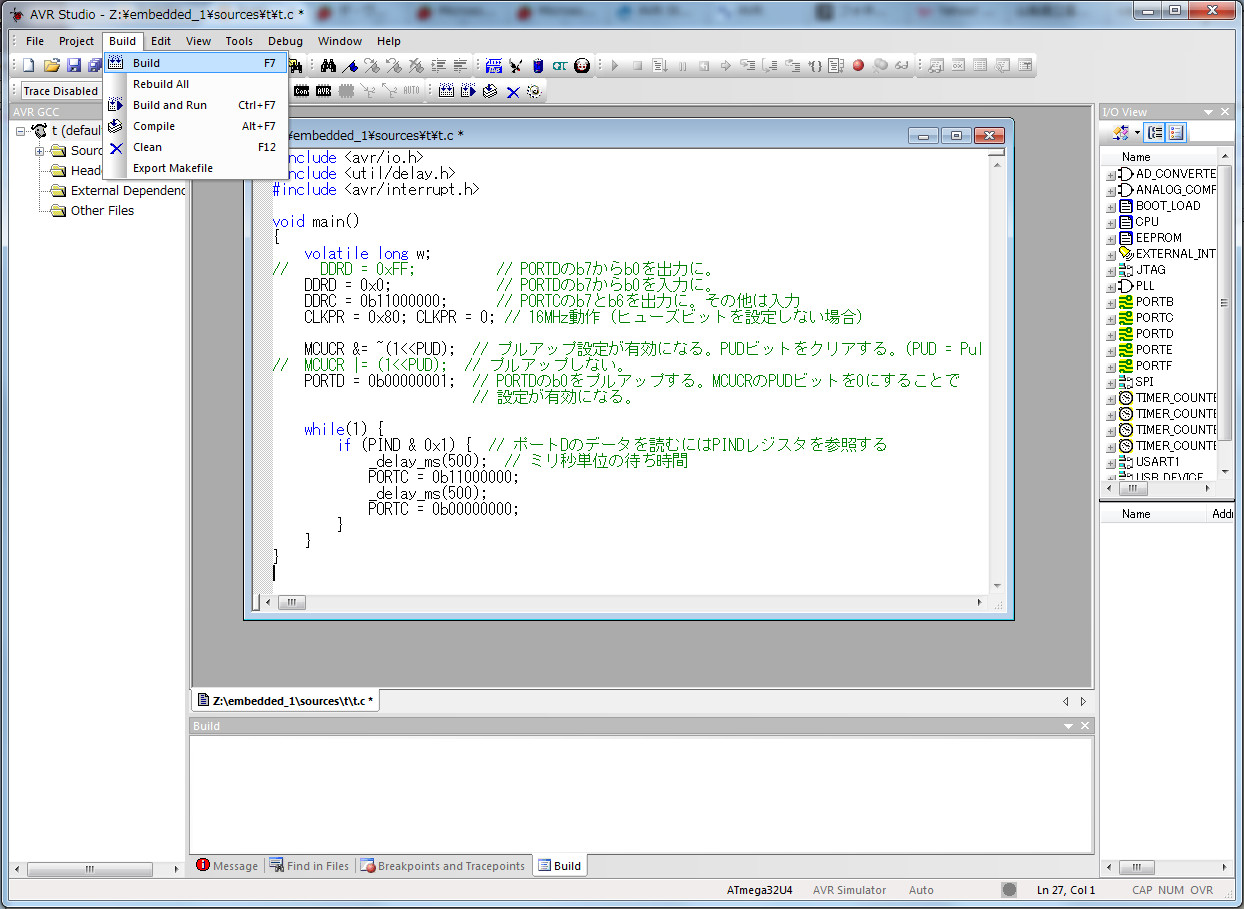The image size is (1244, 909).
Task: Expand the AD_CONVERTER node in I/O View
Action: pyautogui.click(x=1111, y=175)
